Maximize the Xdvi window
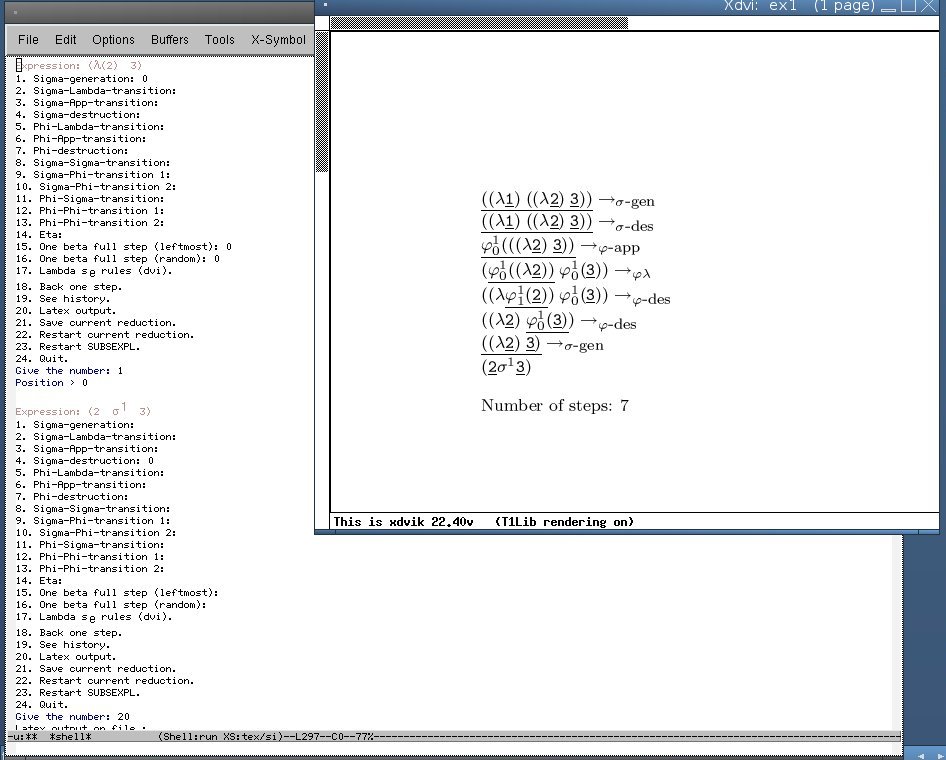Screen dimensions: 946x760 [x=908, y=6]
